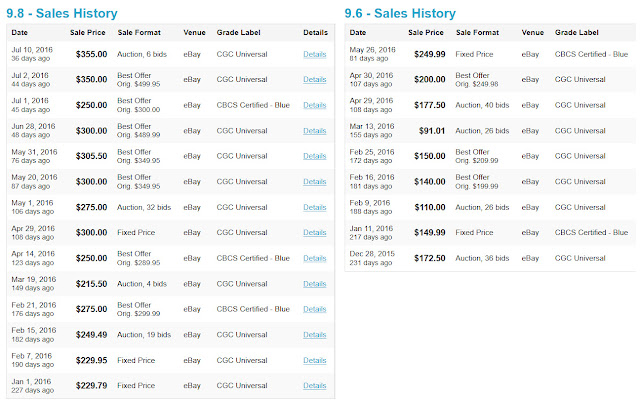Image resolution: width=640 pixels, height=400 pixels.
Task: Open Details for Feb 21, 2016 sale
Action: pyautogui.click(x=315, y=309)
